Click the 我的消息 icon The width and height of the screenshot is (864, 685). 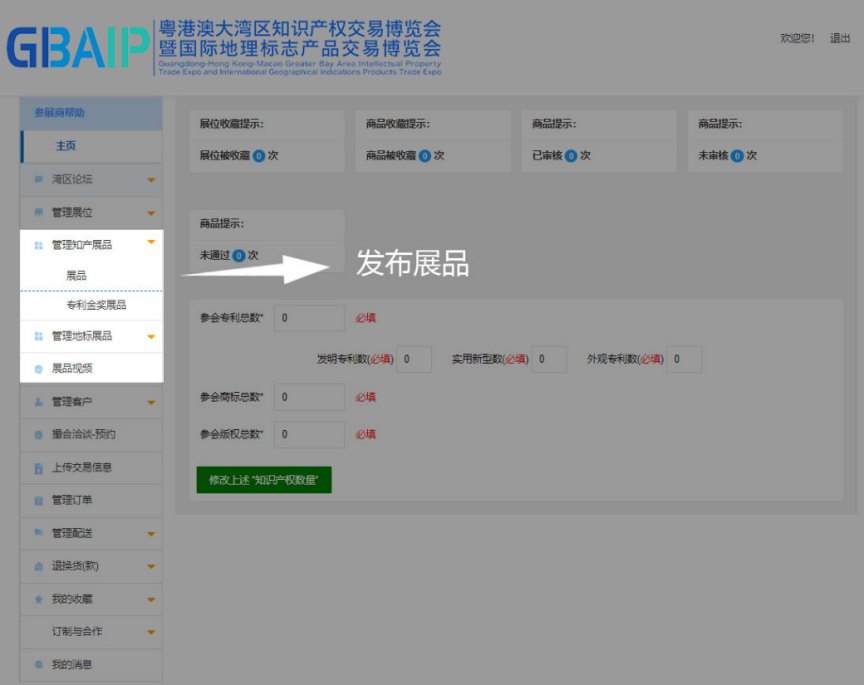39,665
